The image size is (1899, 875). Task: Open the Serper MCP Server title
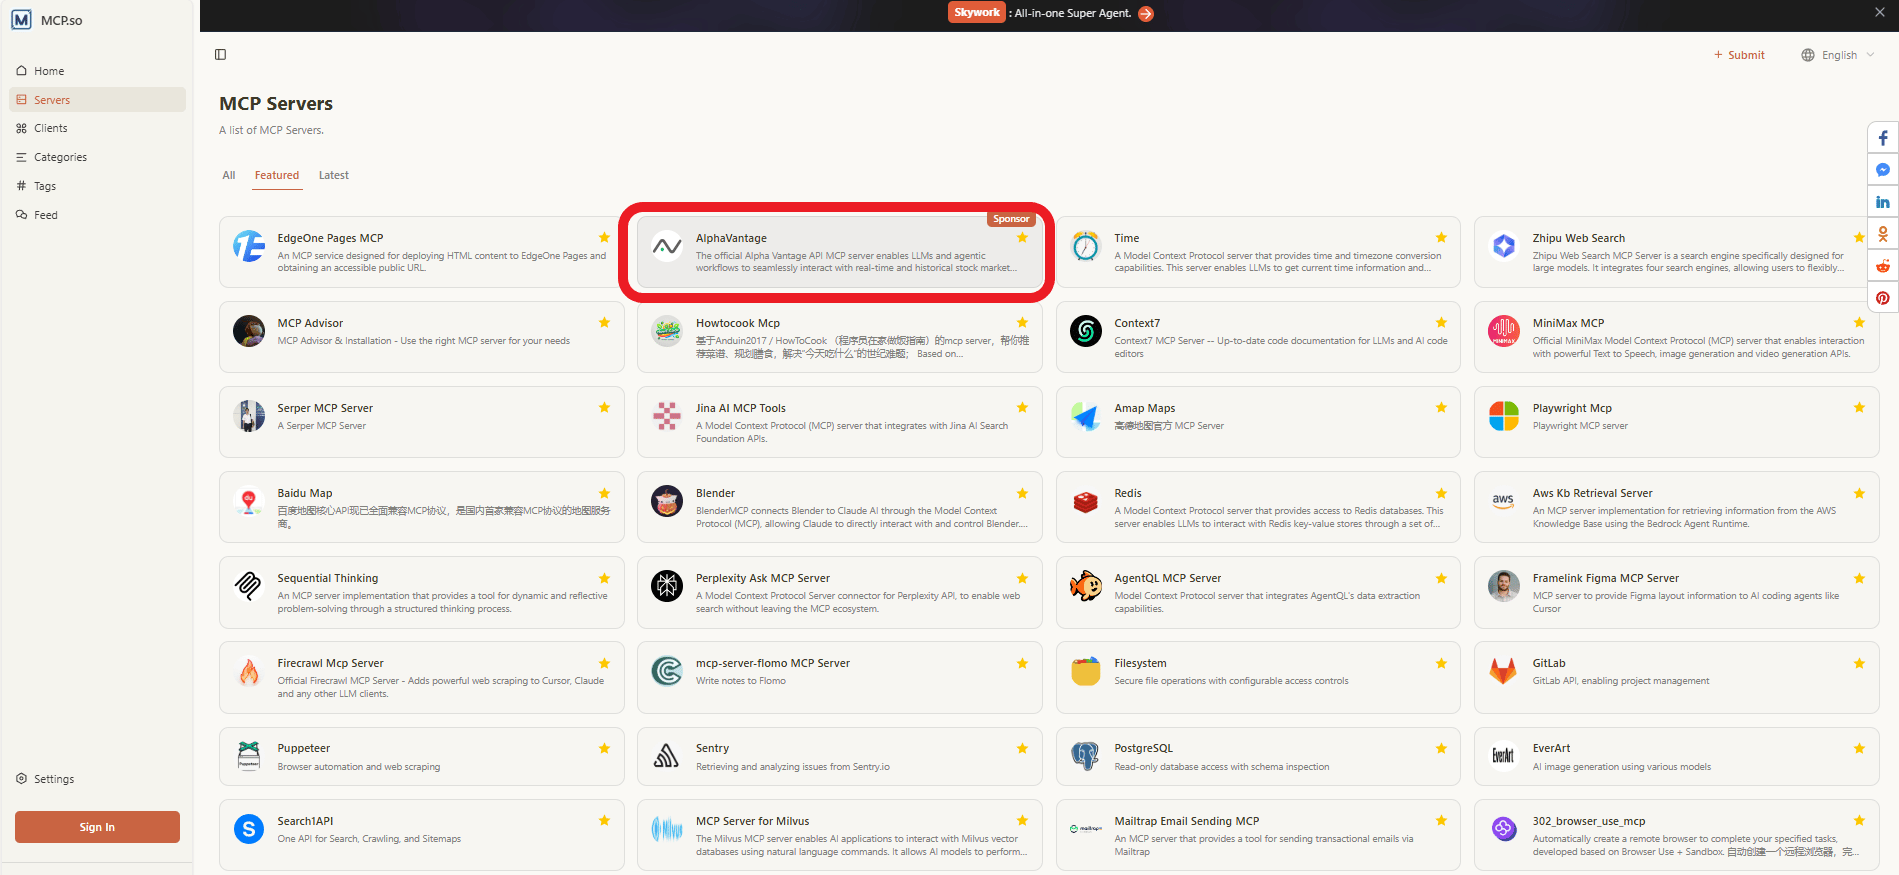[x=325, y=408]
